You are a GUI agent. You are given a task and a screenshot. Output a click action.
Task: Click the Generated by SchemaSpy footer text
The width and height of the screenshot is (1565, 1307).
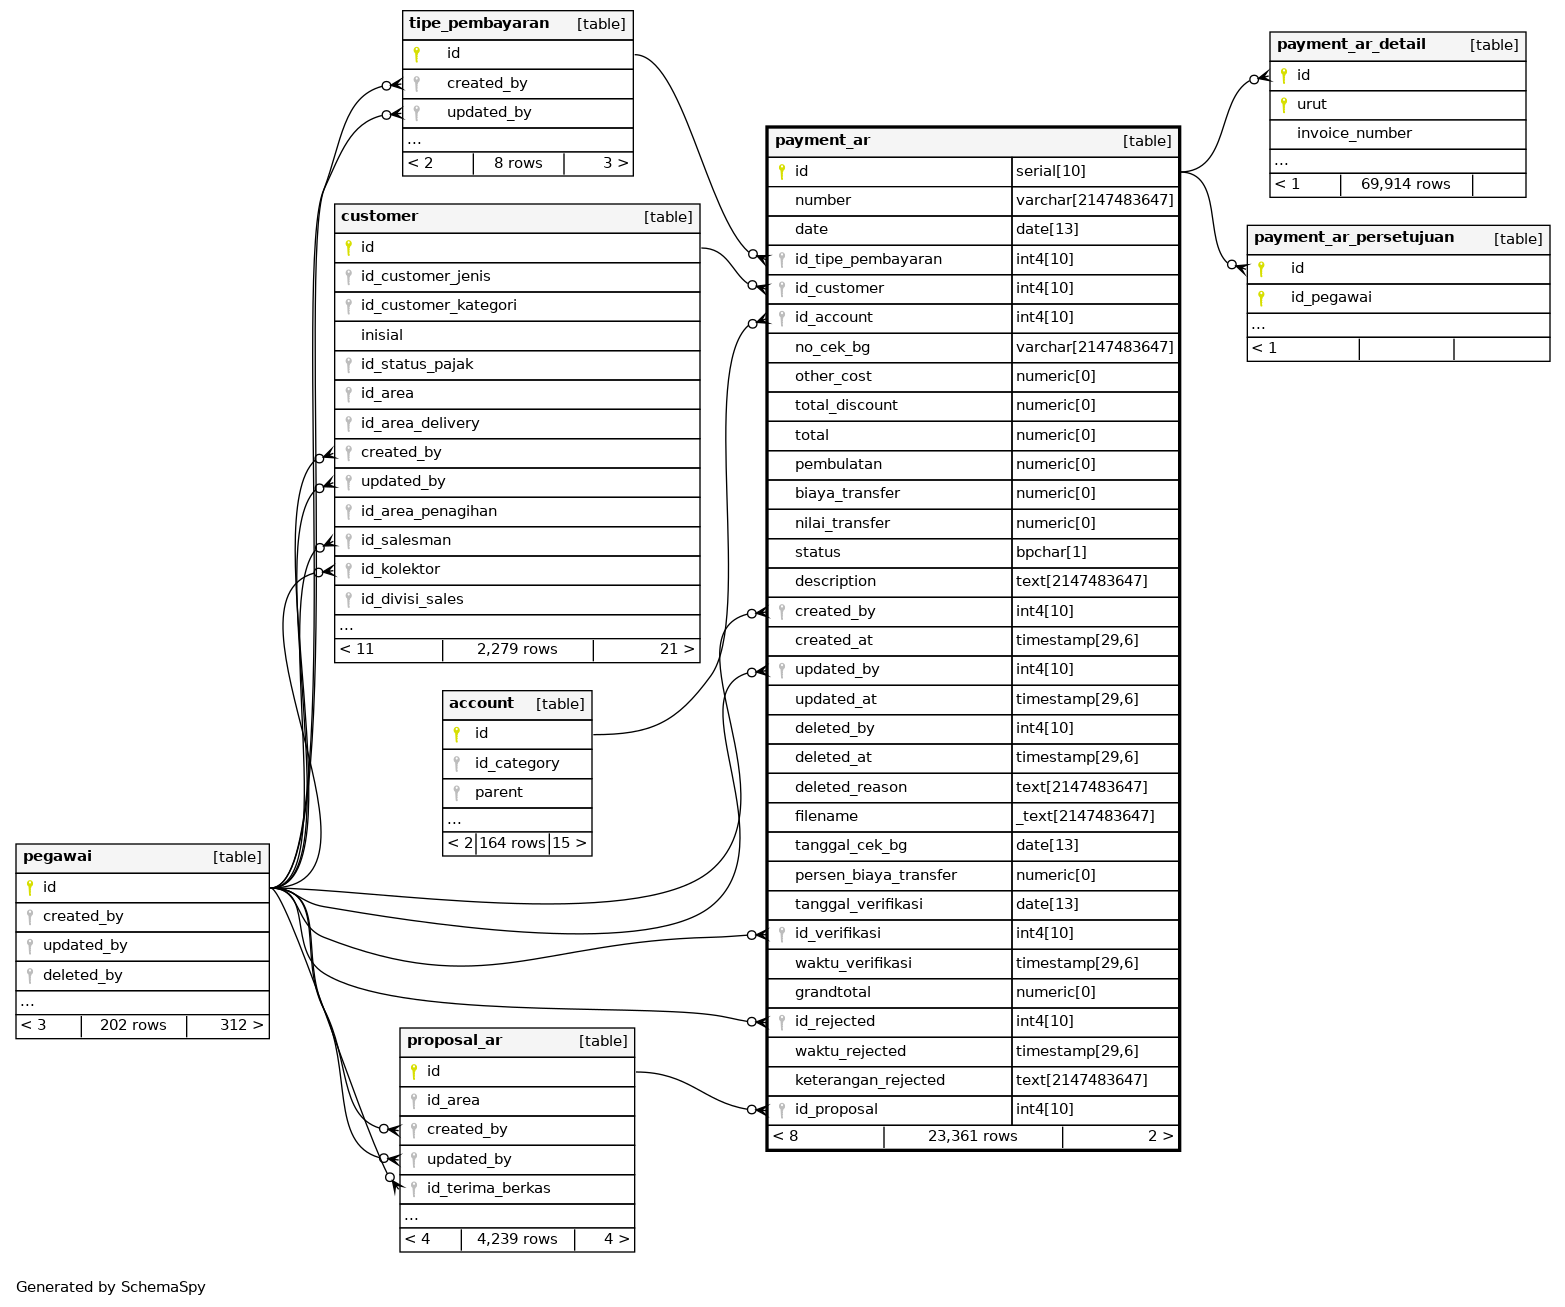(111, 1287)
